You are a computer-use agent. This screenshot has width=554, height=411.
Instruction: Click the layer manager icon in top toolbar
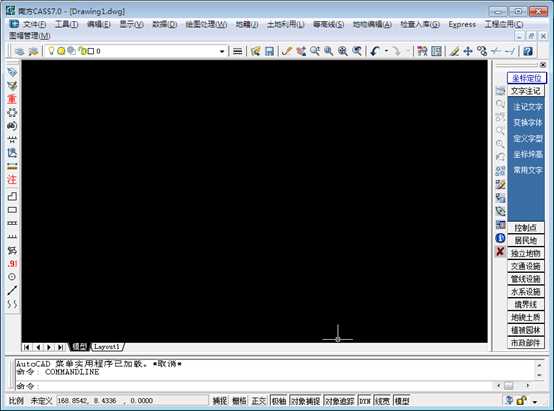20,52
